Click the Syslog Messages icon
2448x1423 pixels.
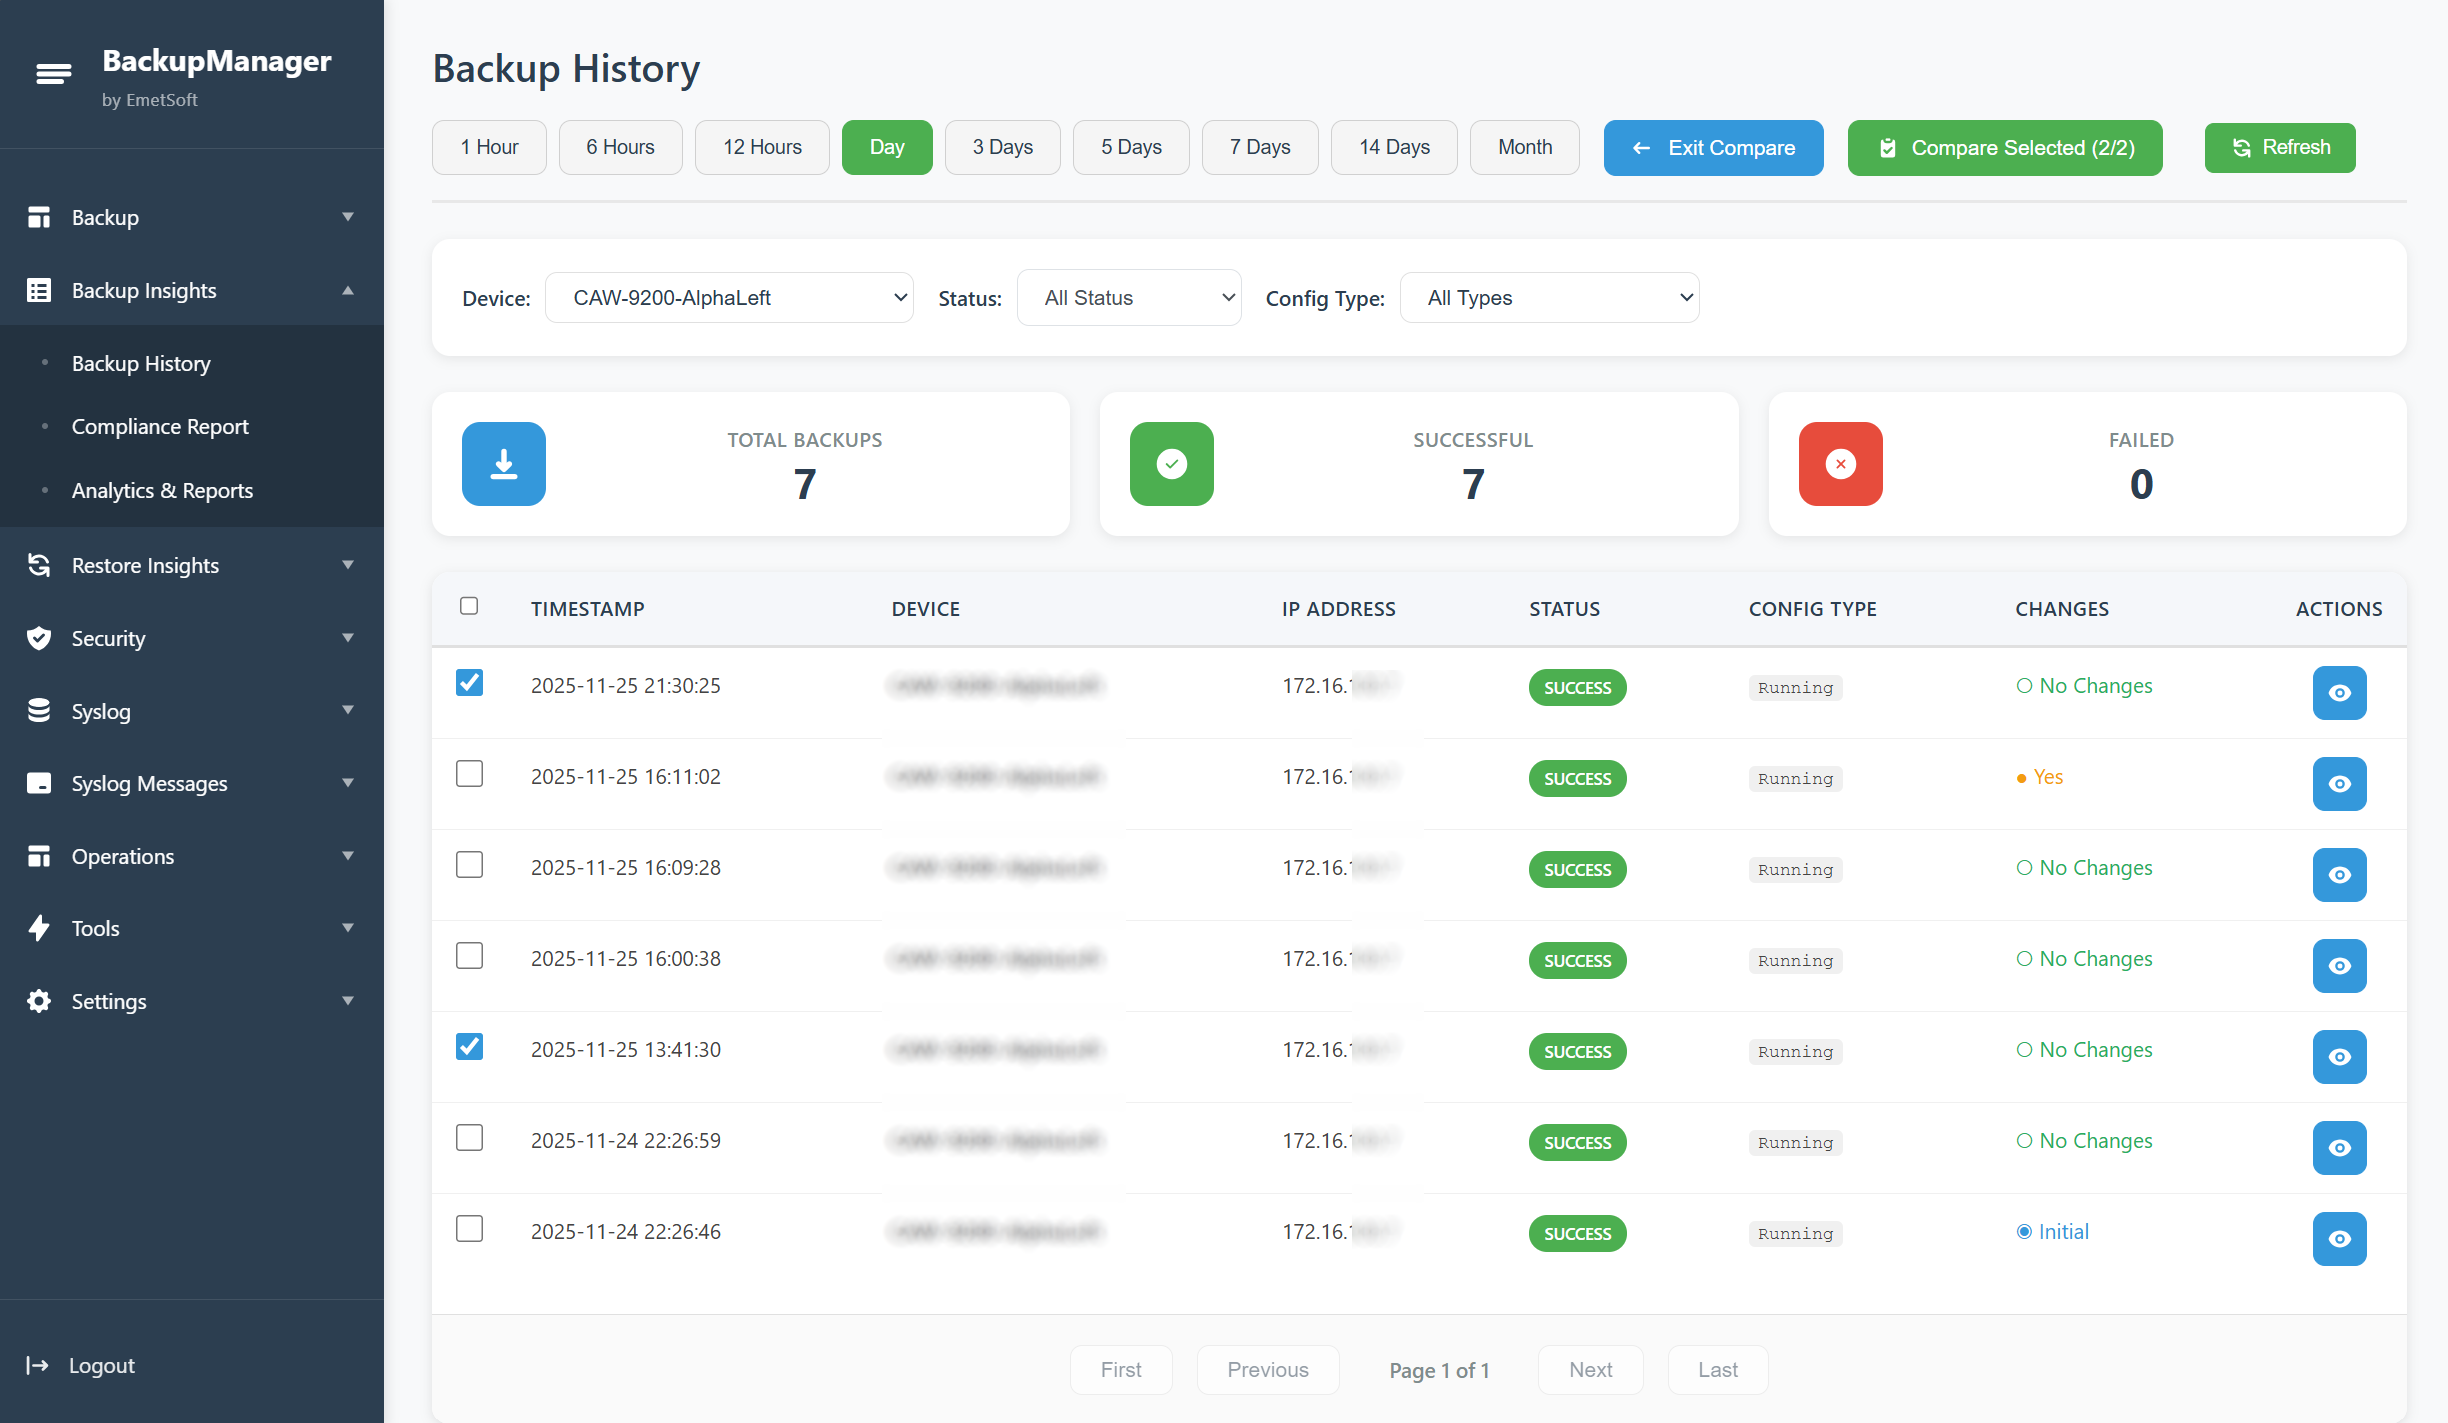pyautogui.click(x=39, y=783)
